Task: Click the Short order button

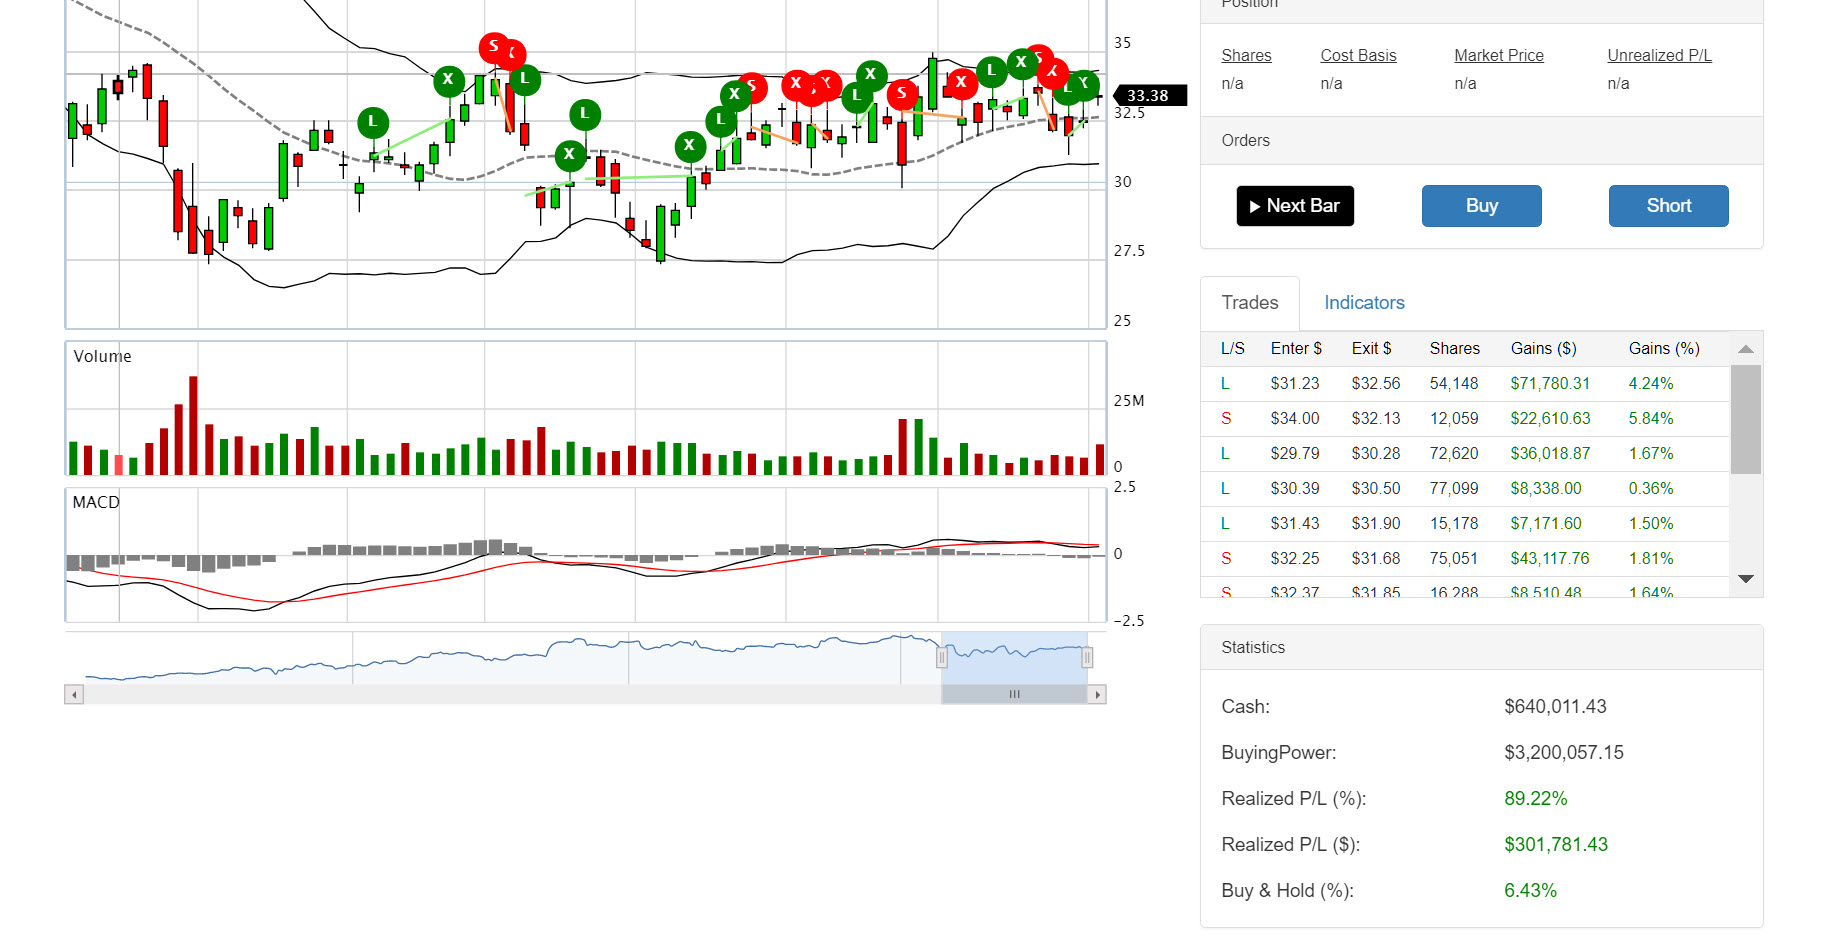Action: tap(1669, 206)
